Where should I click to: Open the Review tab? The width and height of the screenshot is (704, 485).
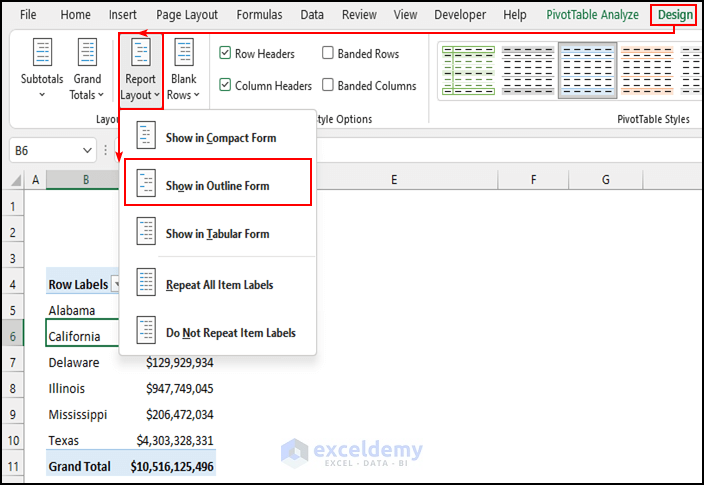[x=359, y=15]
